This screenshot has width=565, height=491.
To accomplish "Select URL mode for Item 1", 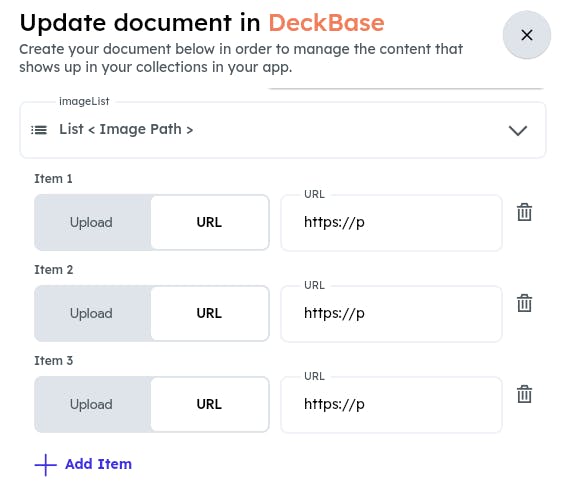I will pos(209,222).
